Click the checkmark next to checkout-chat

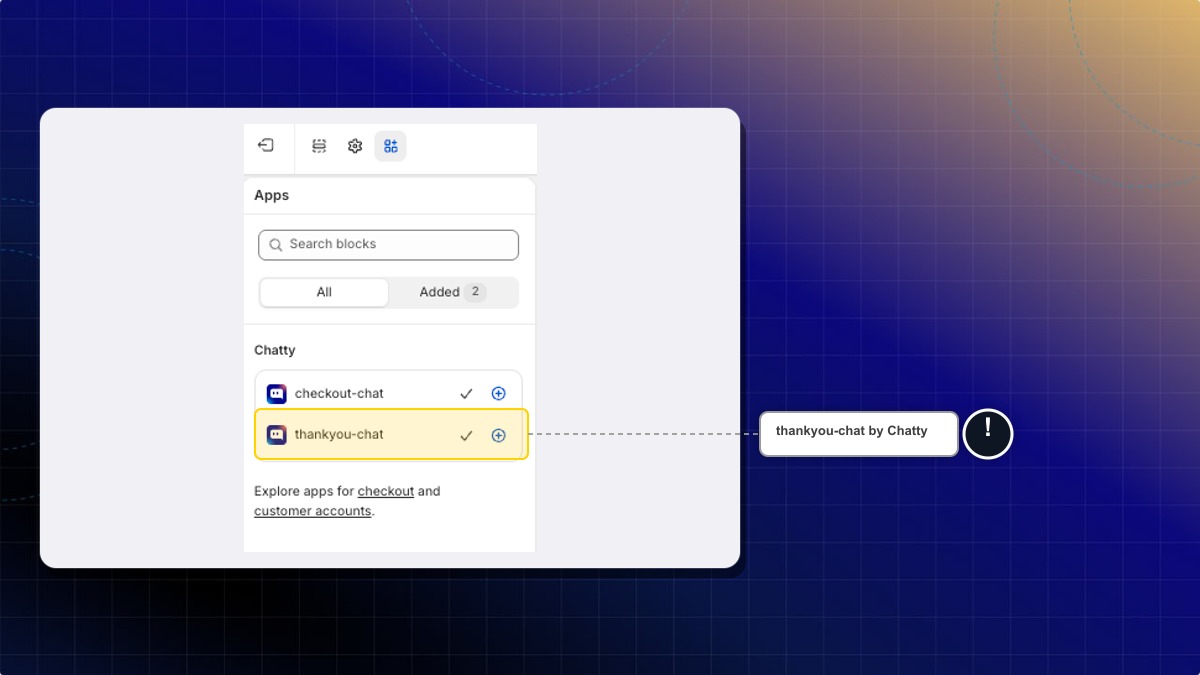(x=466, y=394)
